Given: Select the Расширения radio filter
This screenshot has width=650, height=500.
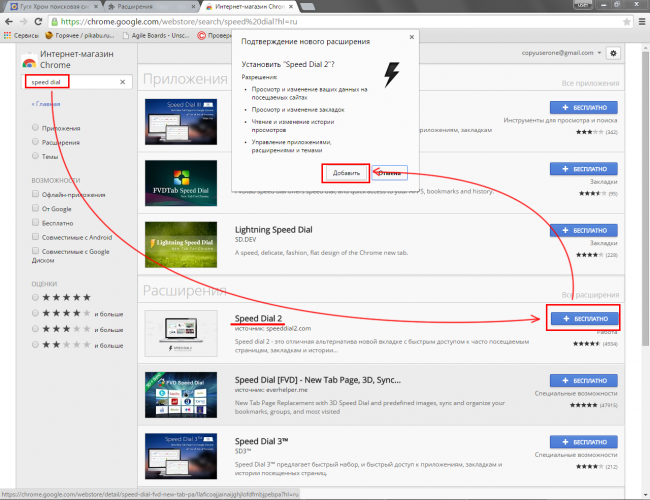Looking at the screenshot, I should coord(35,142).
